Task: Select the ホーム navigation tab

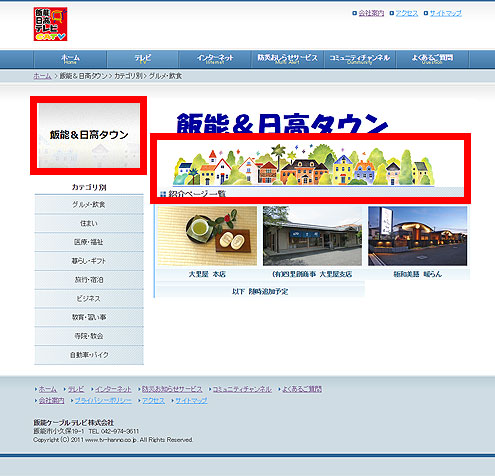Action: pos(70,59)
